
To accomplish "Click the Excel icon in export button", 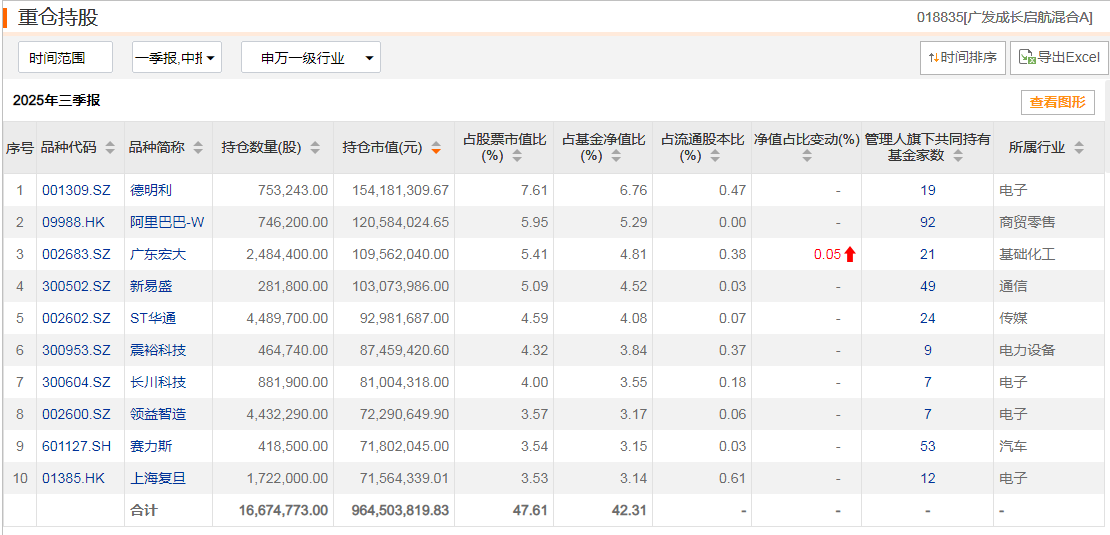I will [1027, 57].
